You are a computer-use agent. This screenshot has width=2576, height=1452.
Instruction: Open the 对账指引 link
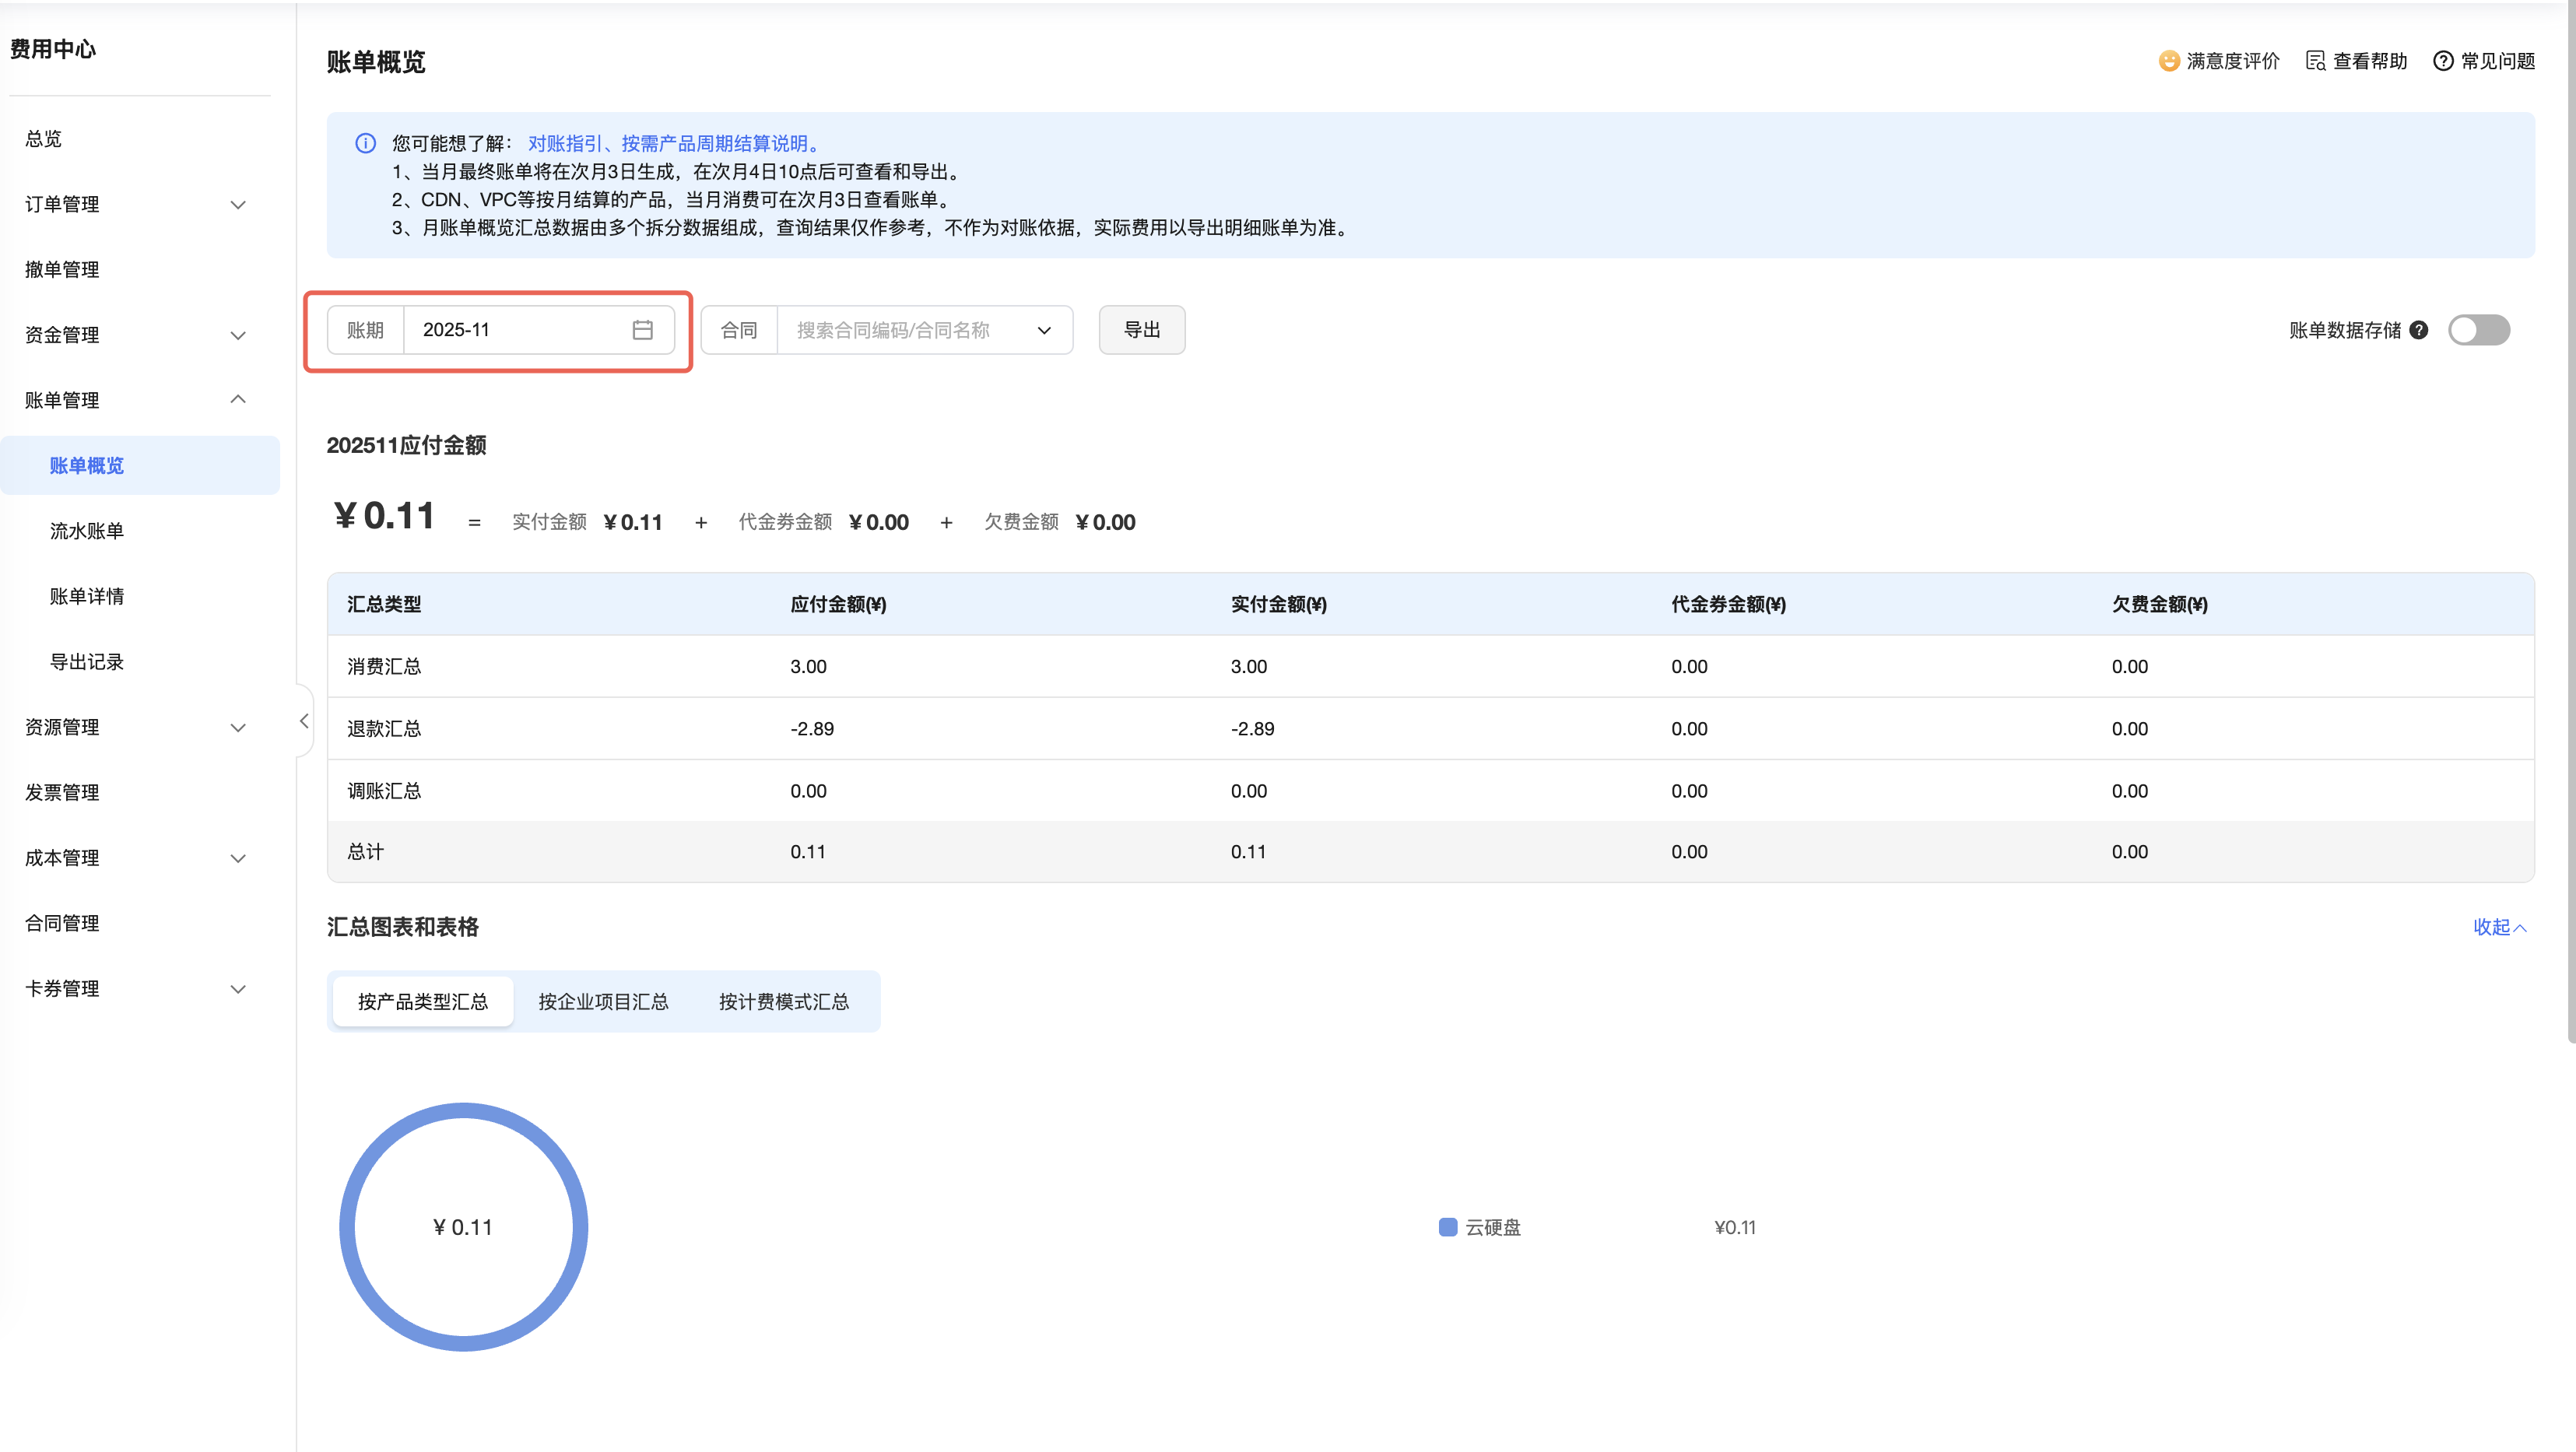(564, 143)
